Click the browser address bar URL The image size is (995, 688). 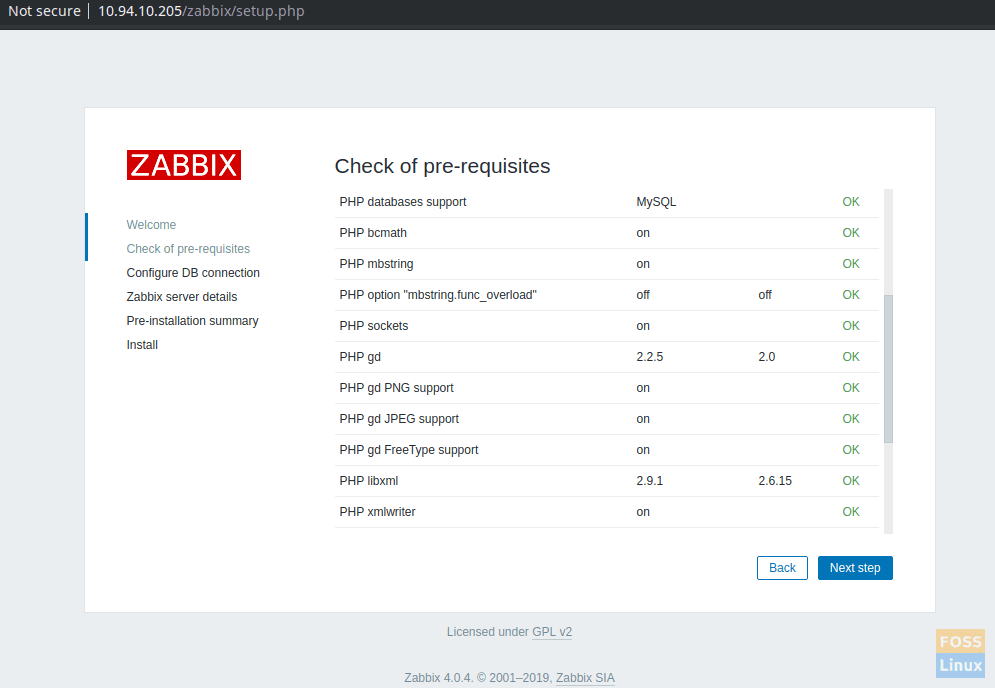pos(201,11)
